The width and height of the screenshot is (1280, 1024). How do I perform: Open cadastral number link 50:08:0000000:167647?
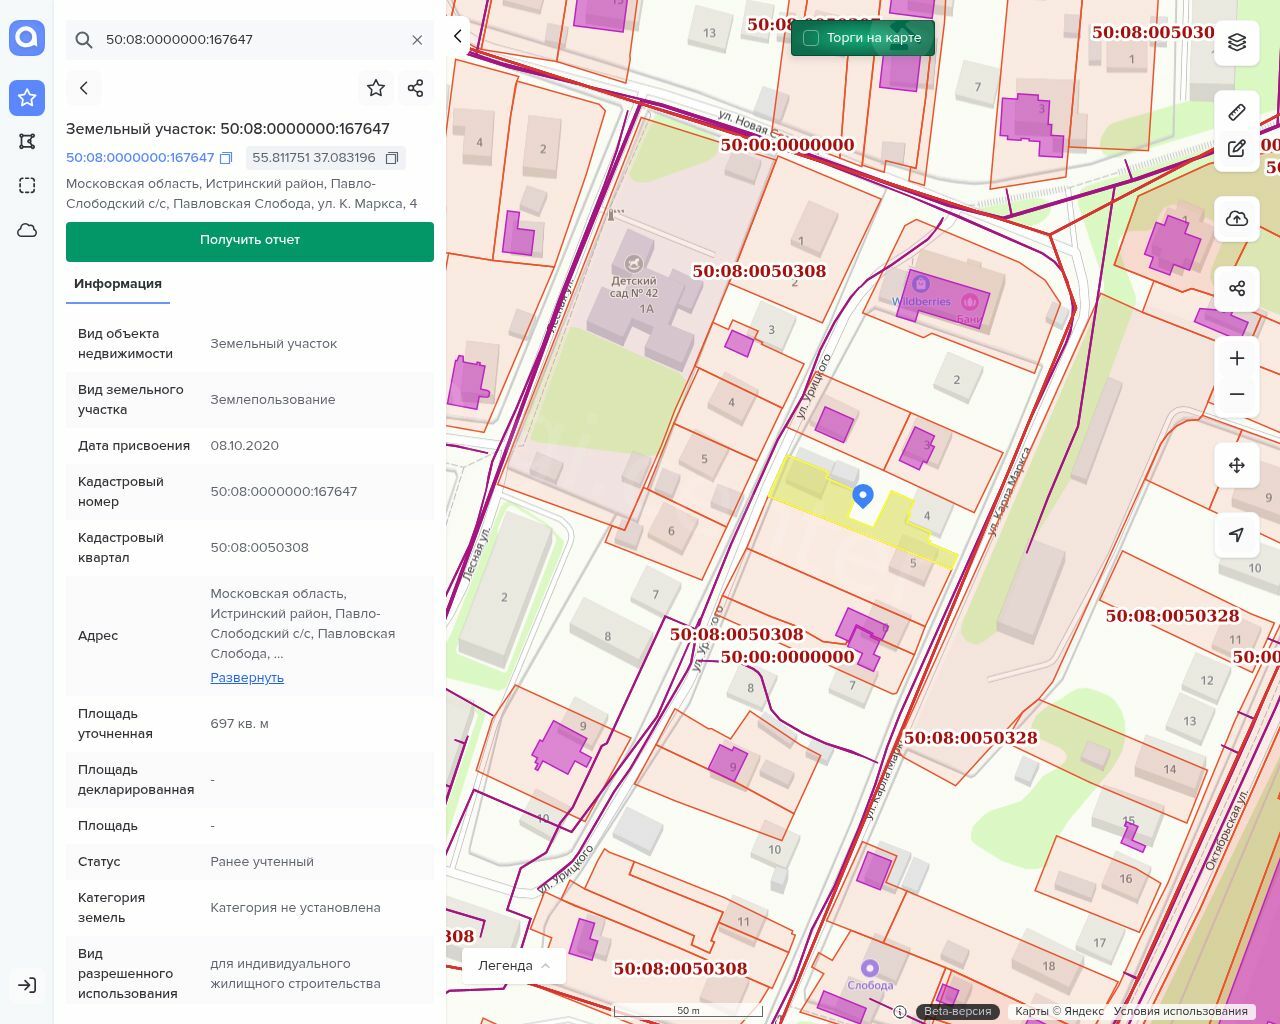(x=140, y=158)
